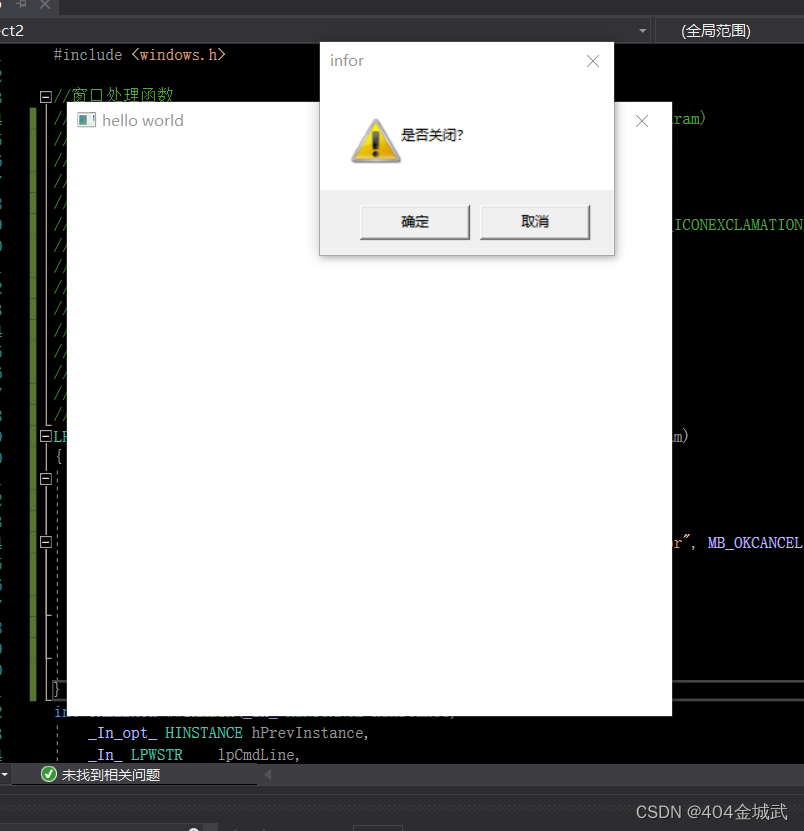Click the green checkmark status icon
This screenshot has width=804, height=831.
pyautogui.click(x=48, y=774)
